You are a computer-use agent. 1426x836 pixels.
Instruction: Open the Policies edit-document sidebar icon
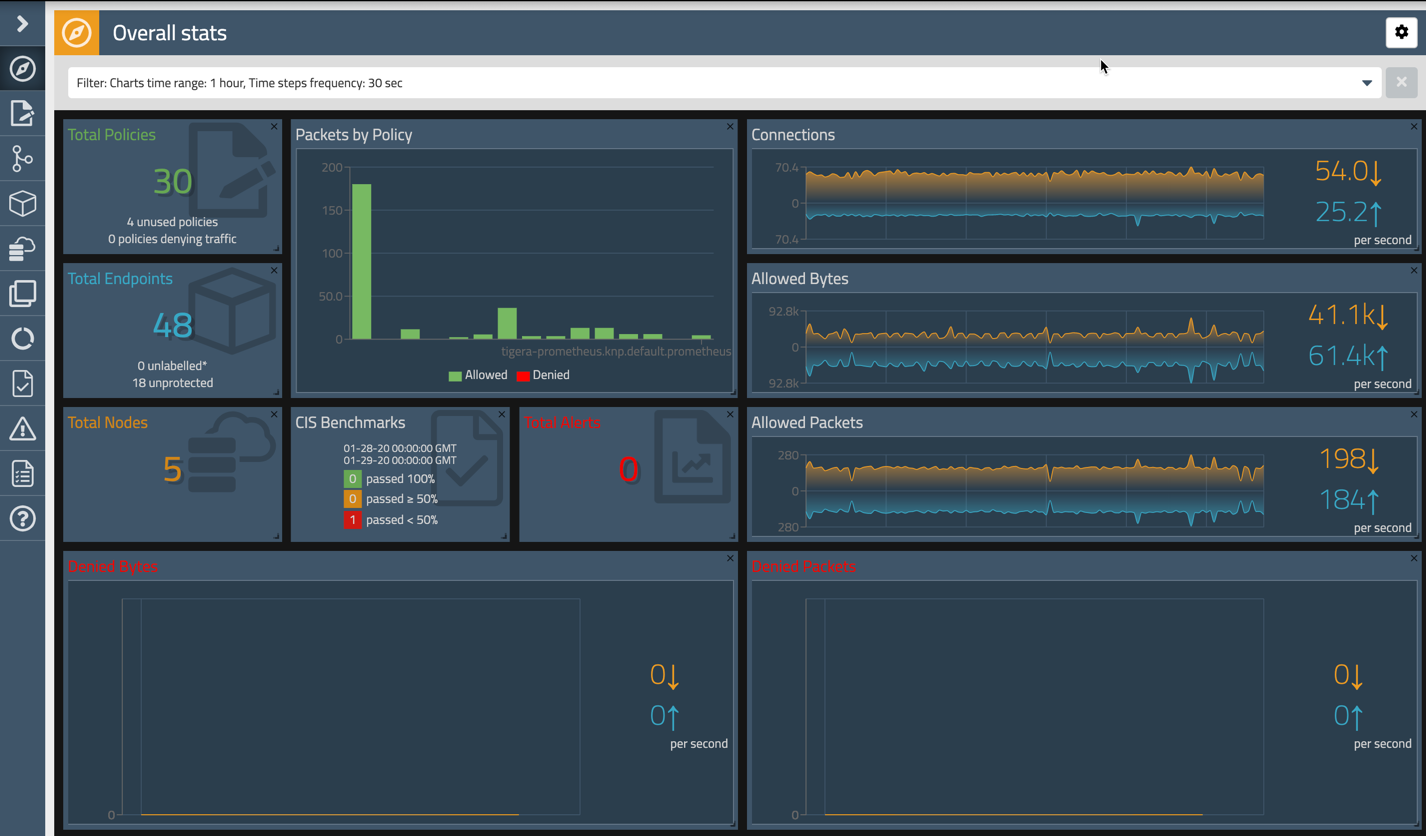point(22,113)
